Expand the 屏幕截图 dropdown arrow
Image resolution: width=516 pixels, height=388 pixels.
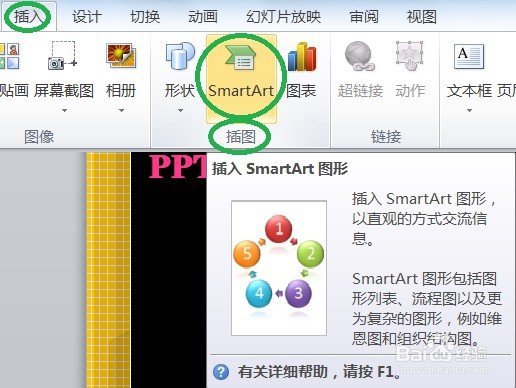(x=64, y=110)
